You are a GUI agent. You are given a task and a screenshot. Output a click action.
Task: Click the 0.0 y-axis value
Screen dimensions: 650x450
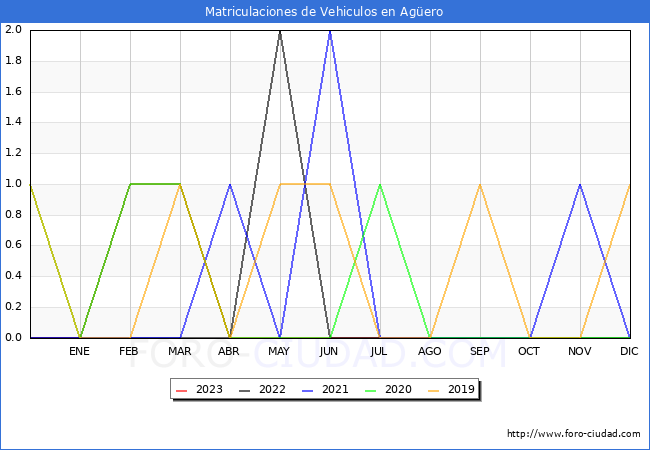[x=13, y=337]
